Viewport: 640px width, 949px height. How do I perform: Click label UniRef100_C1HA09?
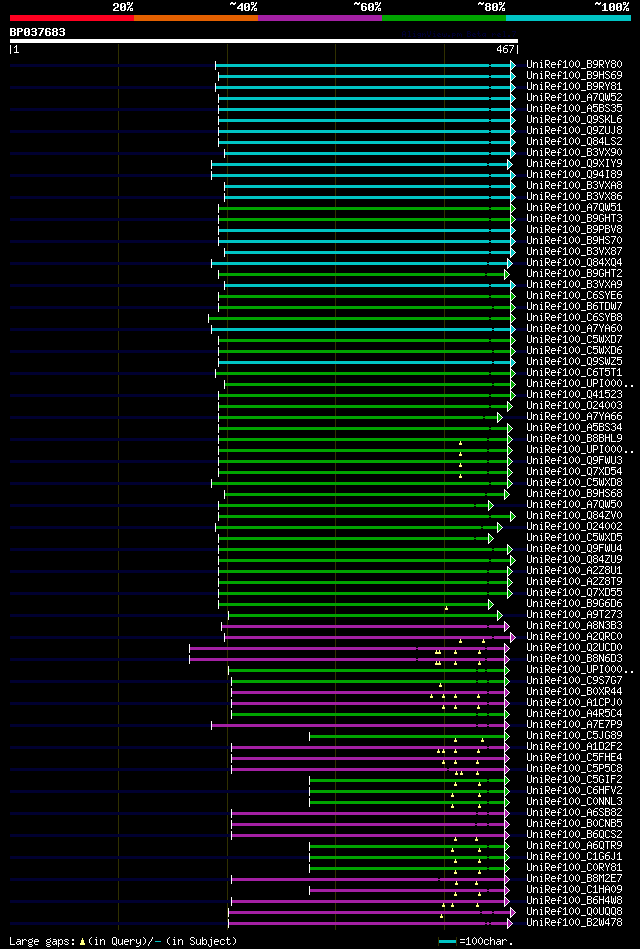tap(574, 890)
